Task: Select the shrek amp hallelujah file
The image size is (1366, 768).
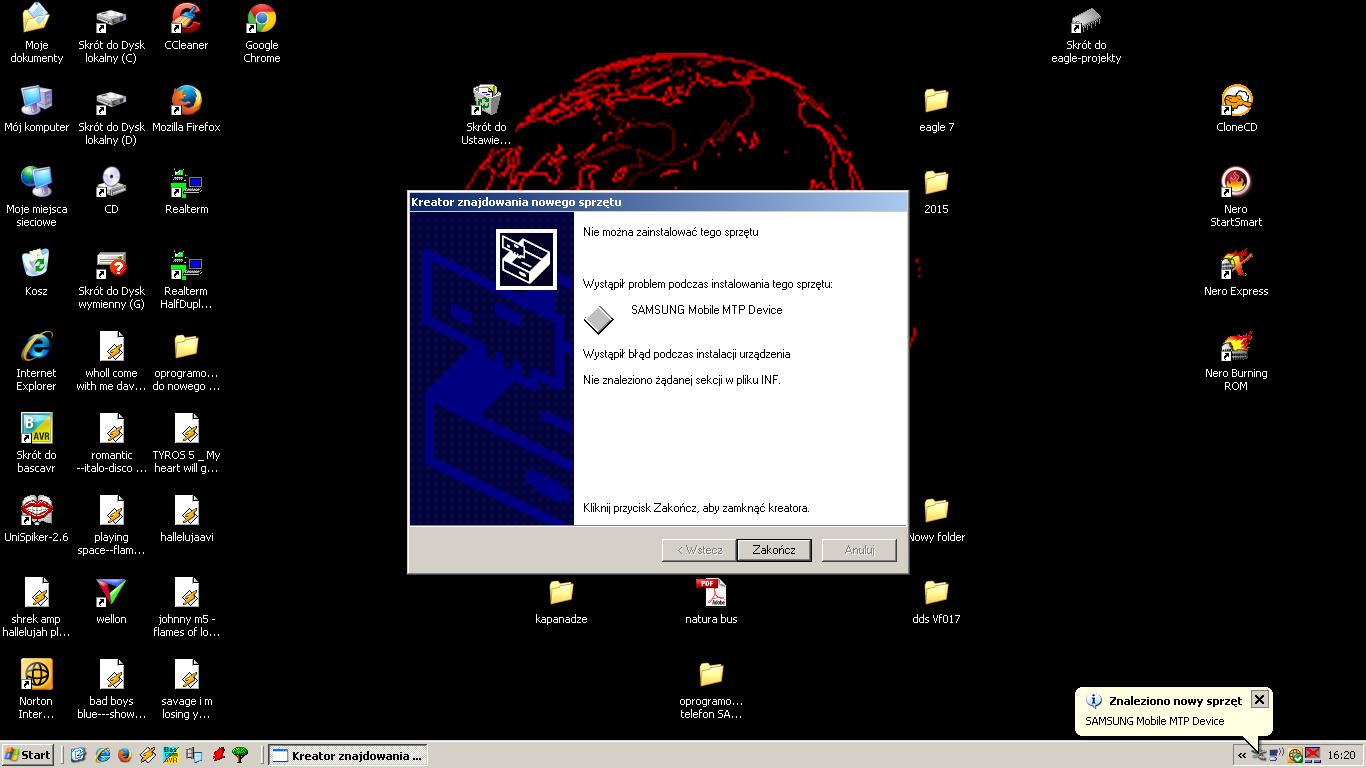Action: pos(36,607)
